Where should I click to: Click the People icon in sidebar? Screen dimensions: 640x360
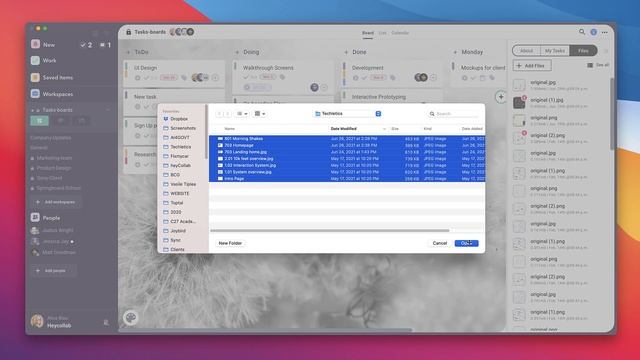(36, 218)
